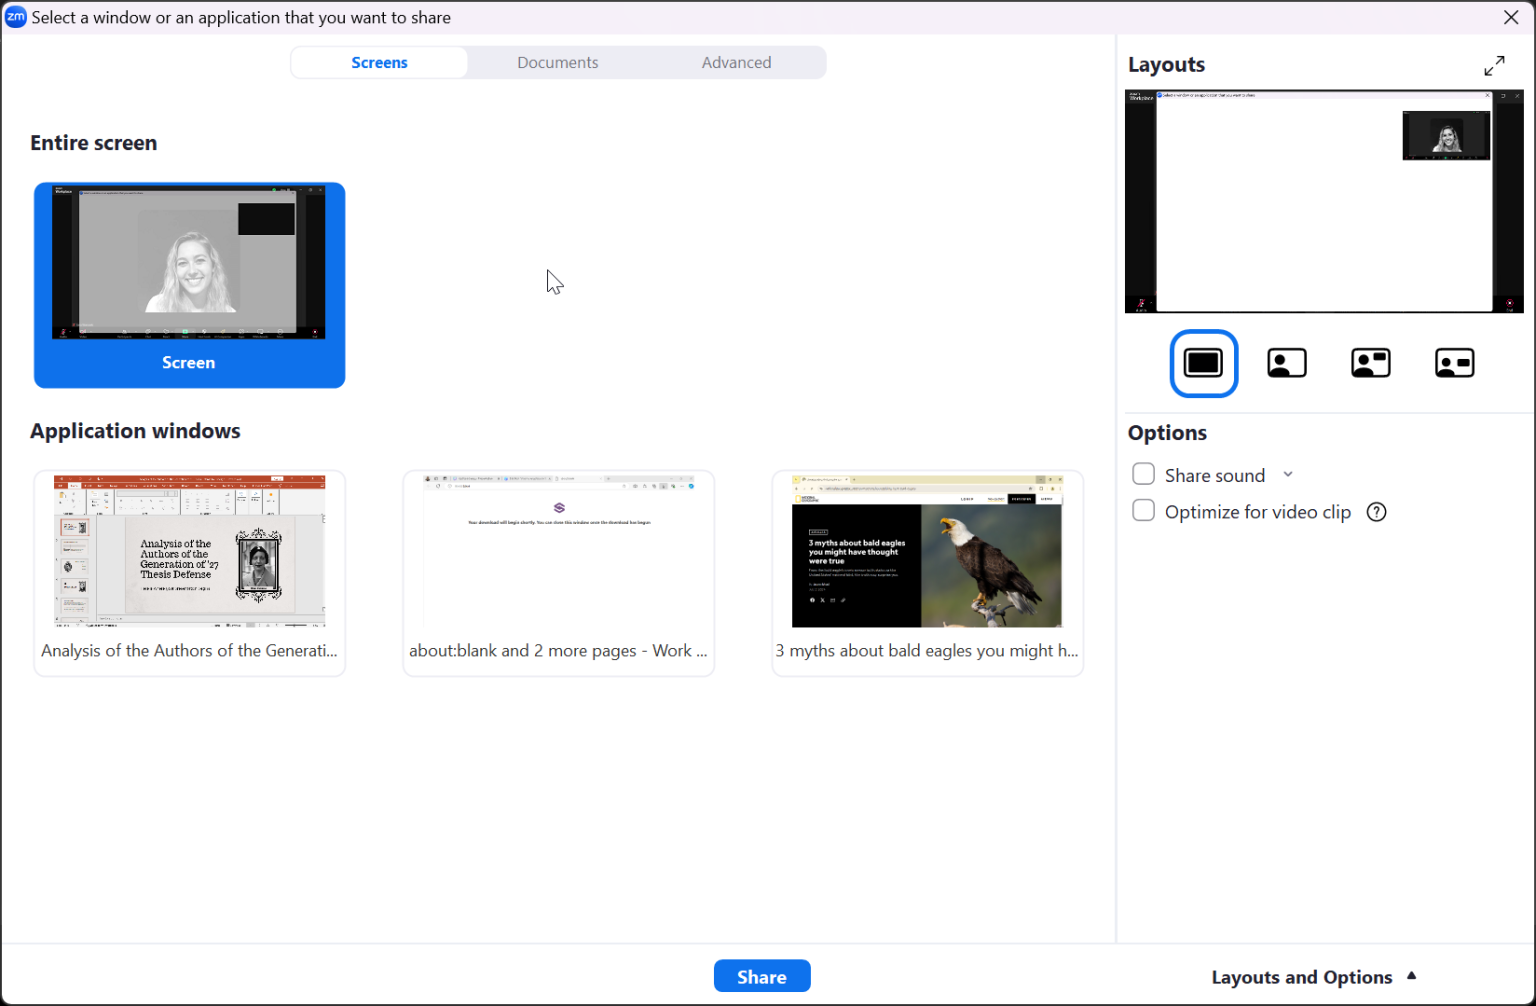Switch to the Advanced tab

[x=736, y=62]
